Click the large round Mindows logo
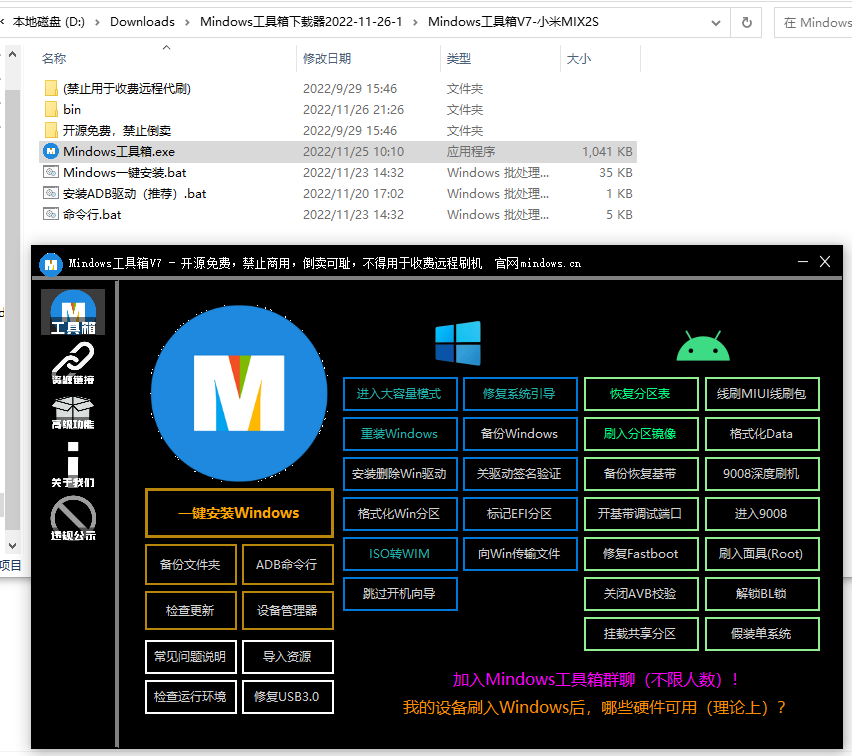The width and height of the screenshot is (852, 756). click(239, 393)
